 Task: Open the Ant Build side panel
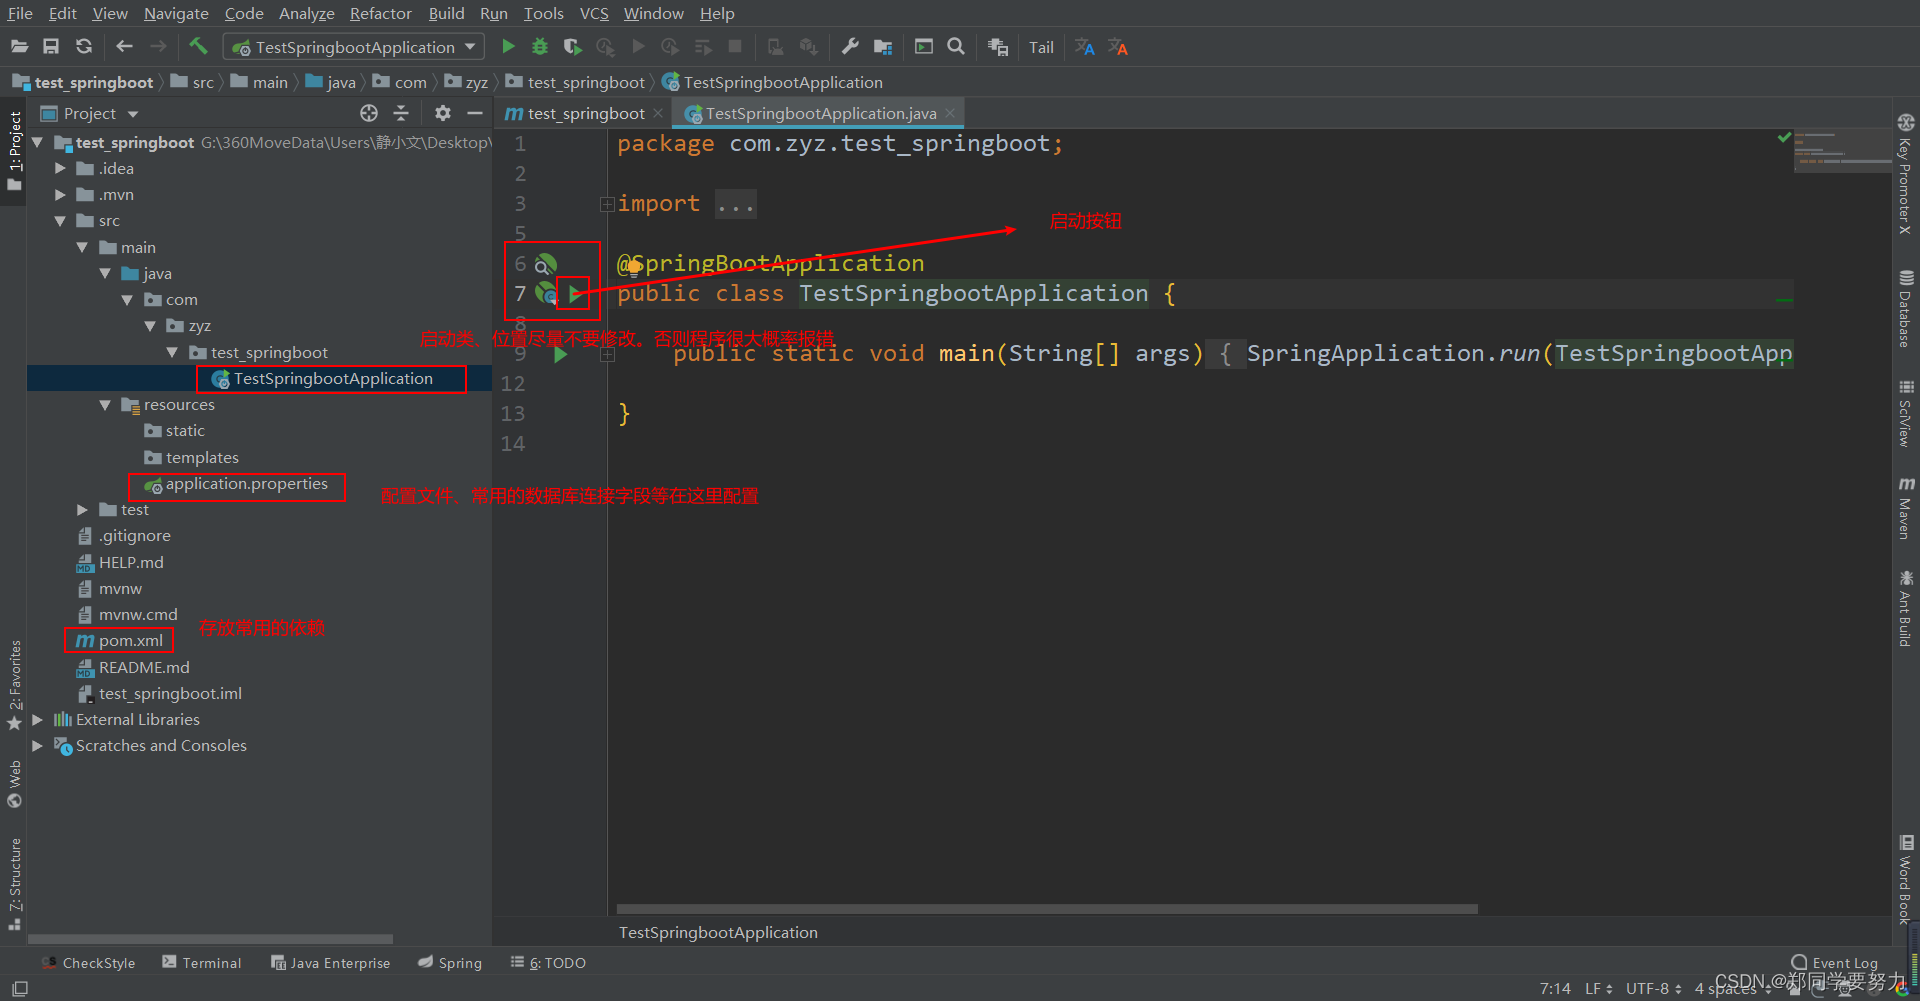pyautogui.click(x=1906, y=608)
